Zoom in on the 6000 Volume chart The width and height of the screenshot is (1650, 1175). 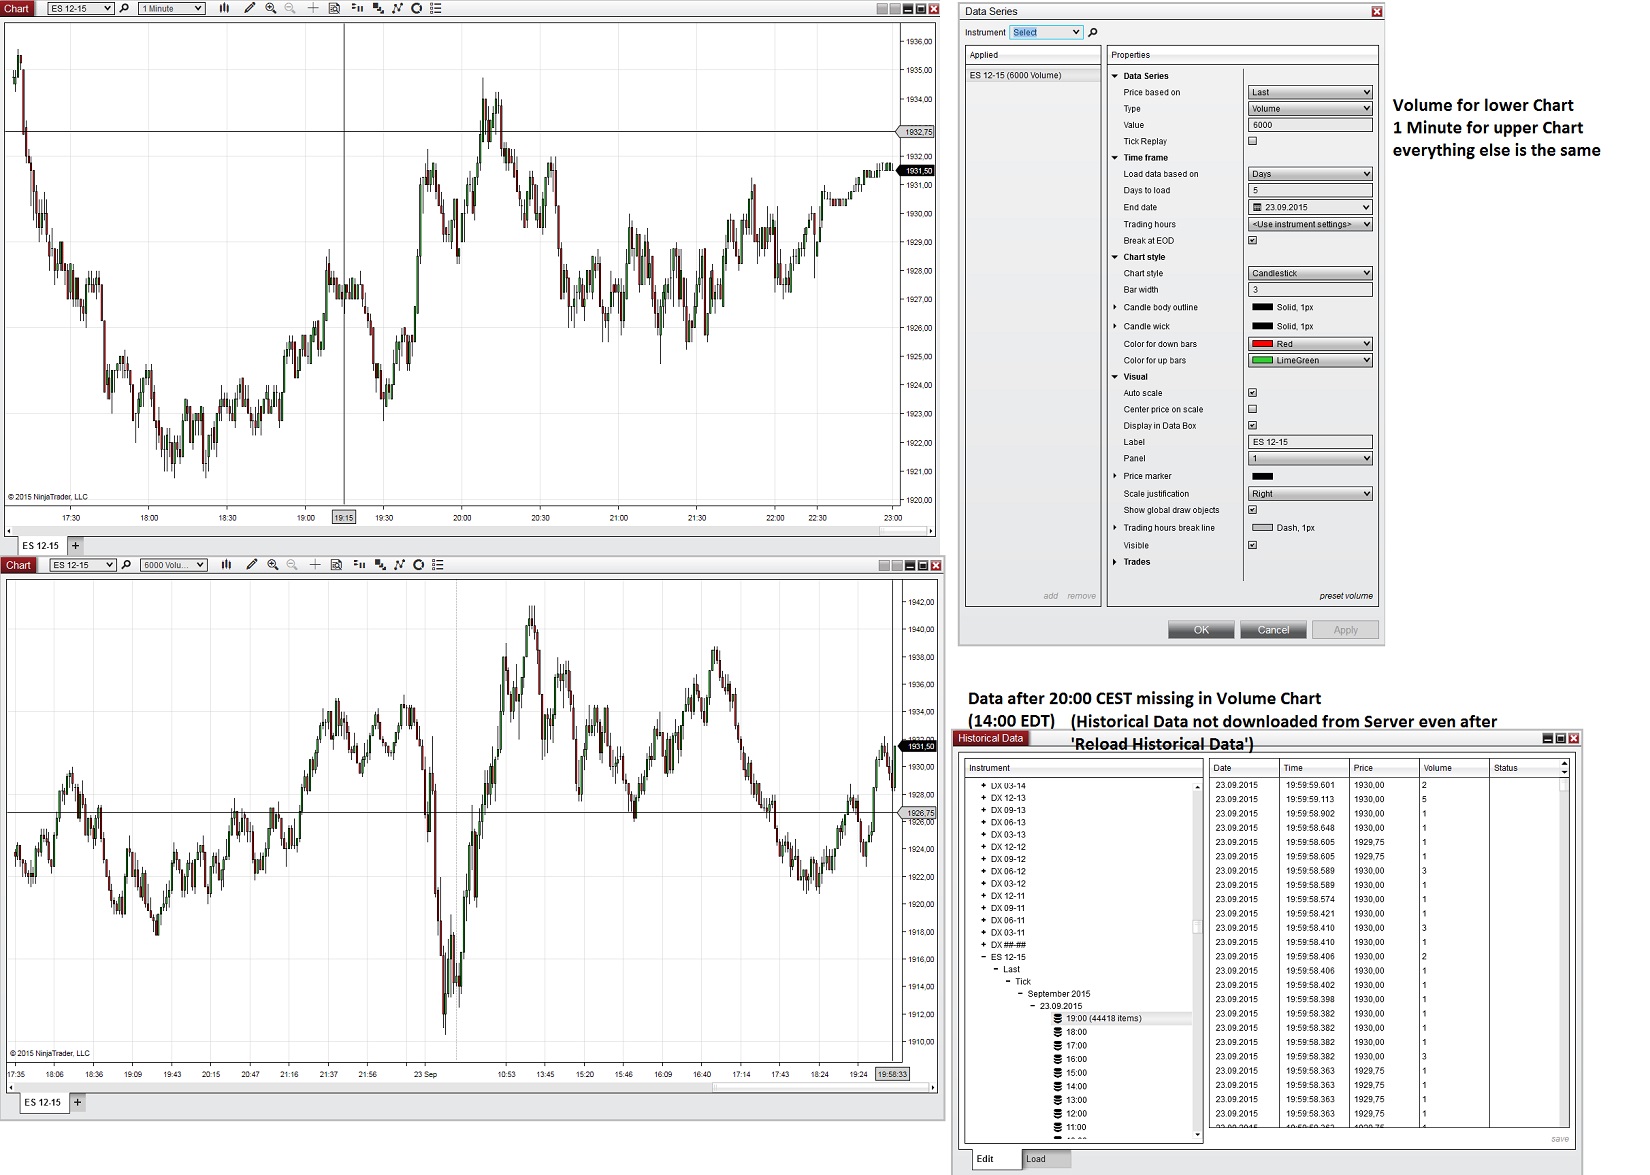click(x=272, y=565)
